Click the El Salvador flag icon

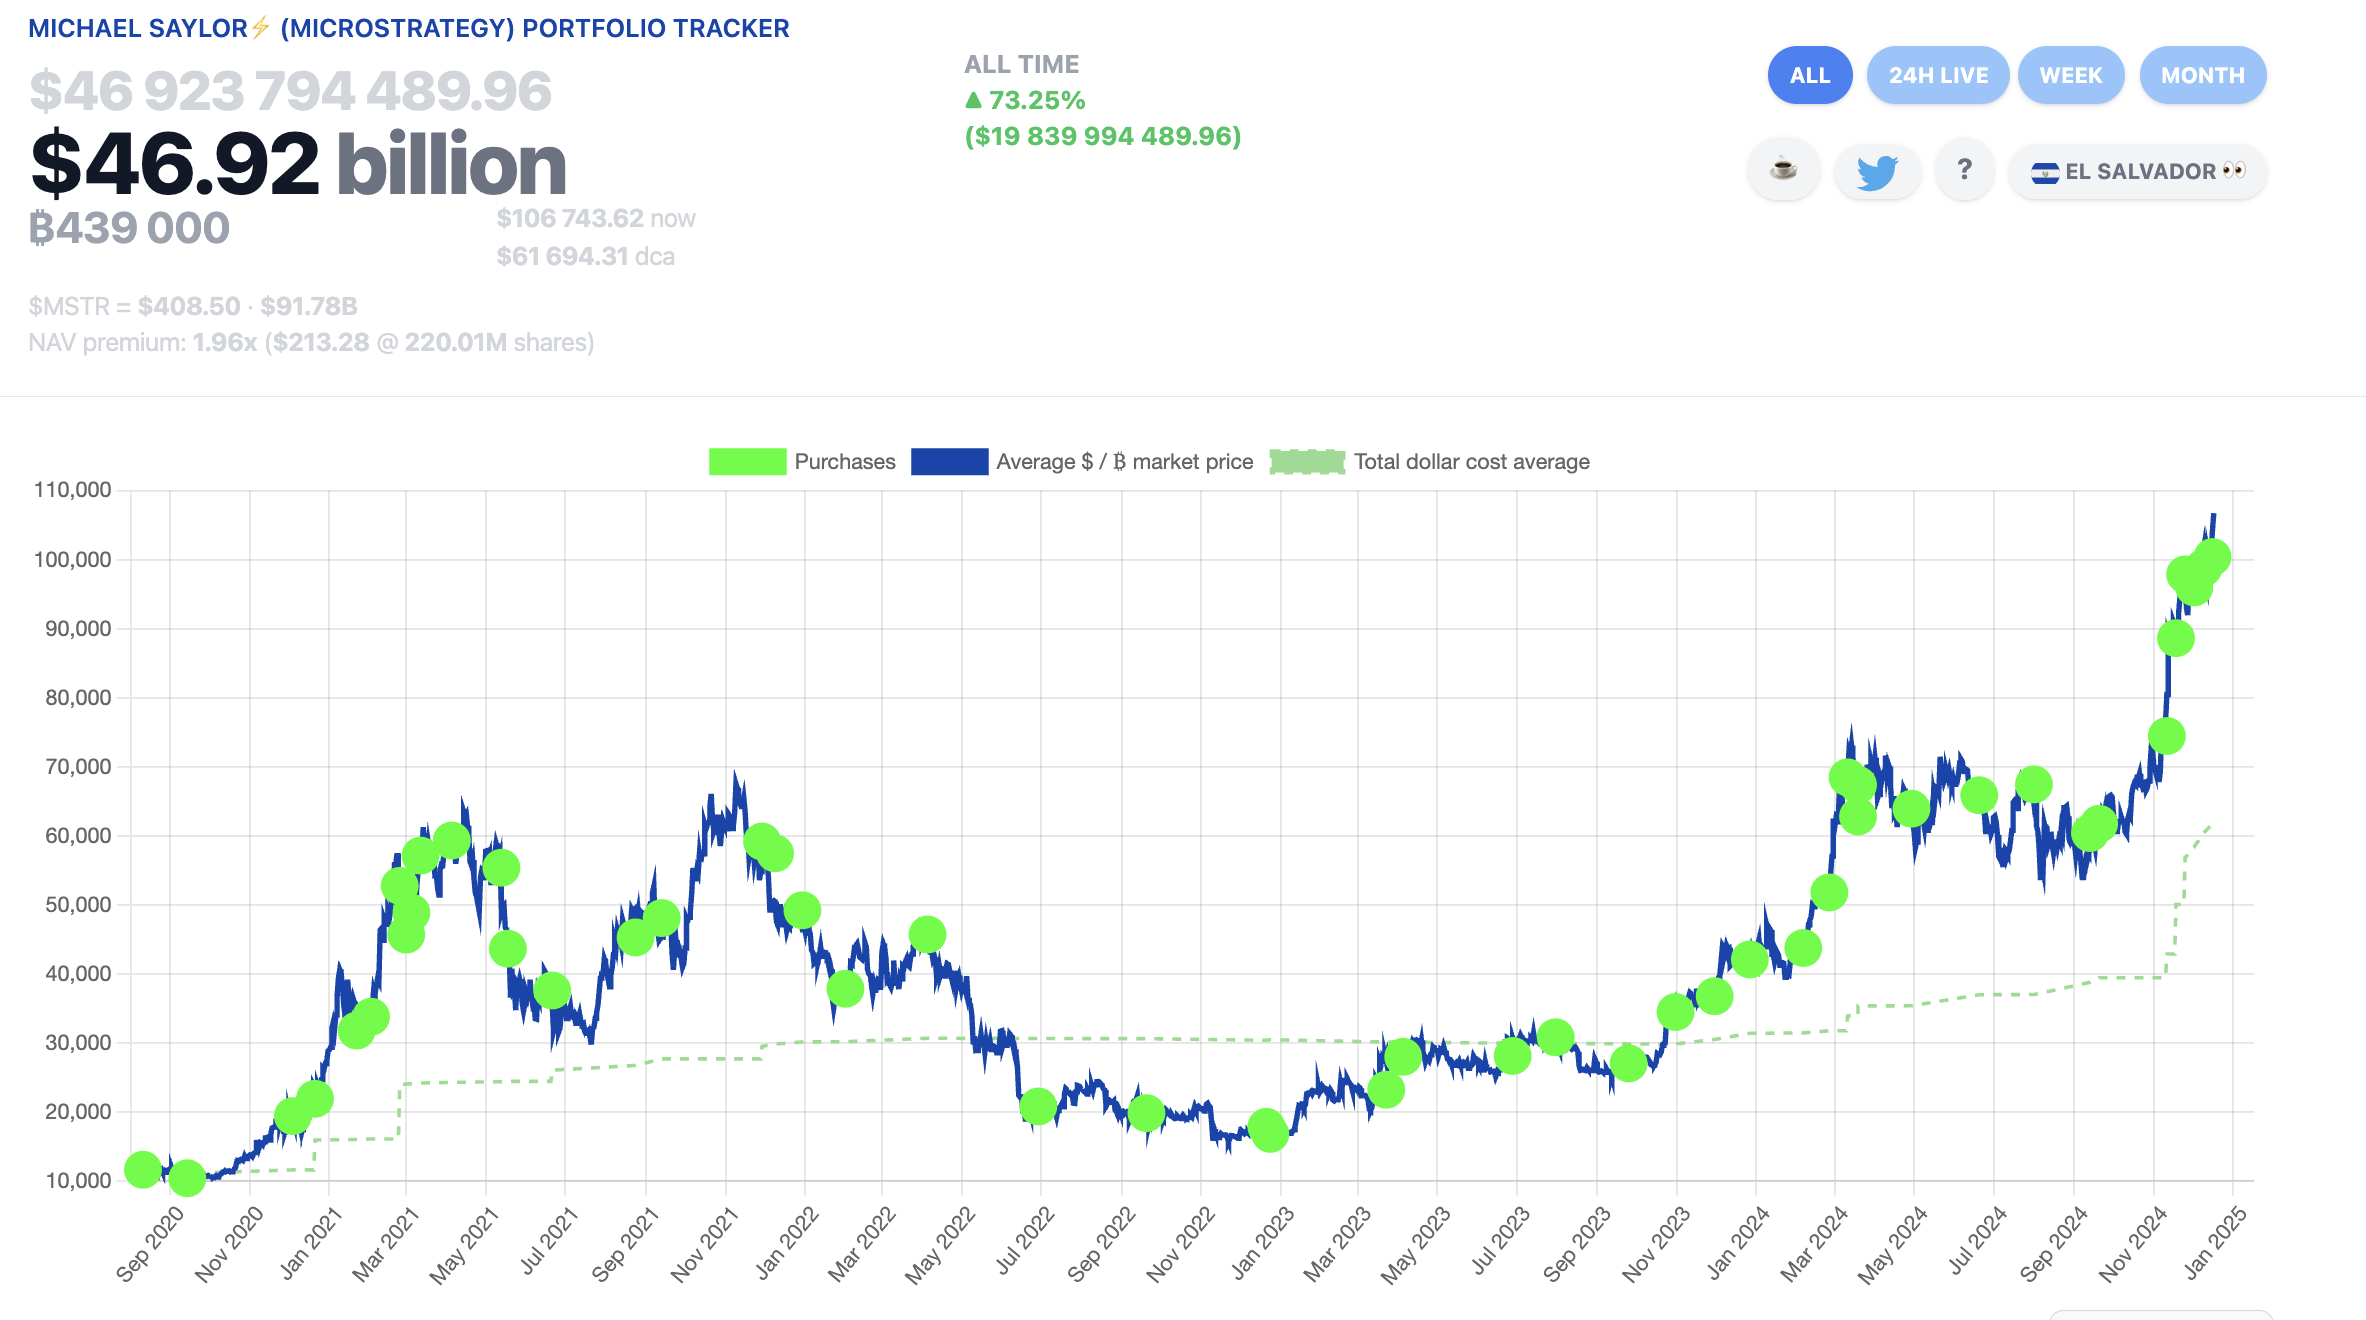[x=2044, y=172]
